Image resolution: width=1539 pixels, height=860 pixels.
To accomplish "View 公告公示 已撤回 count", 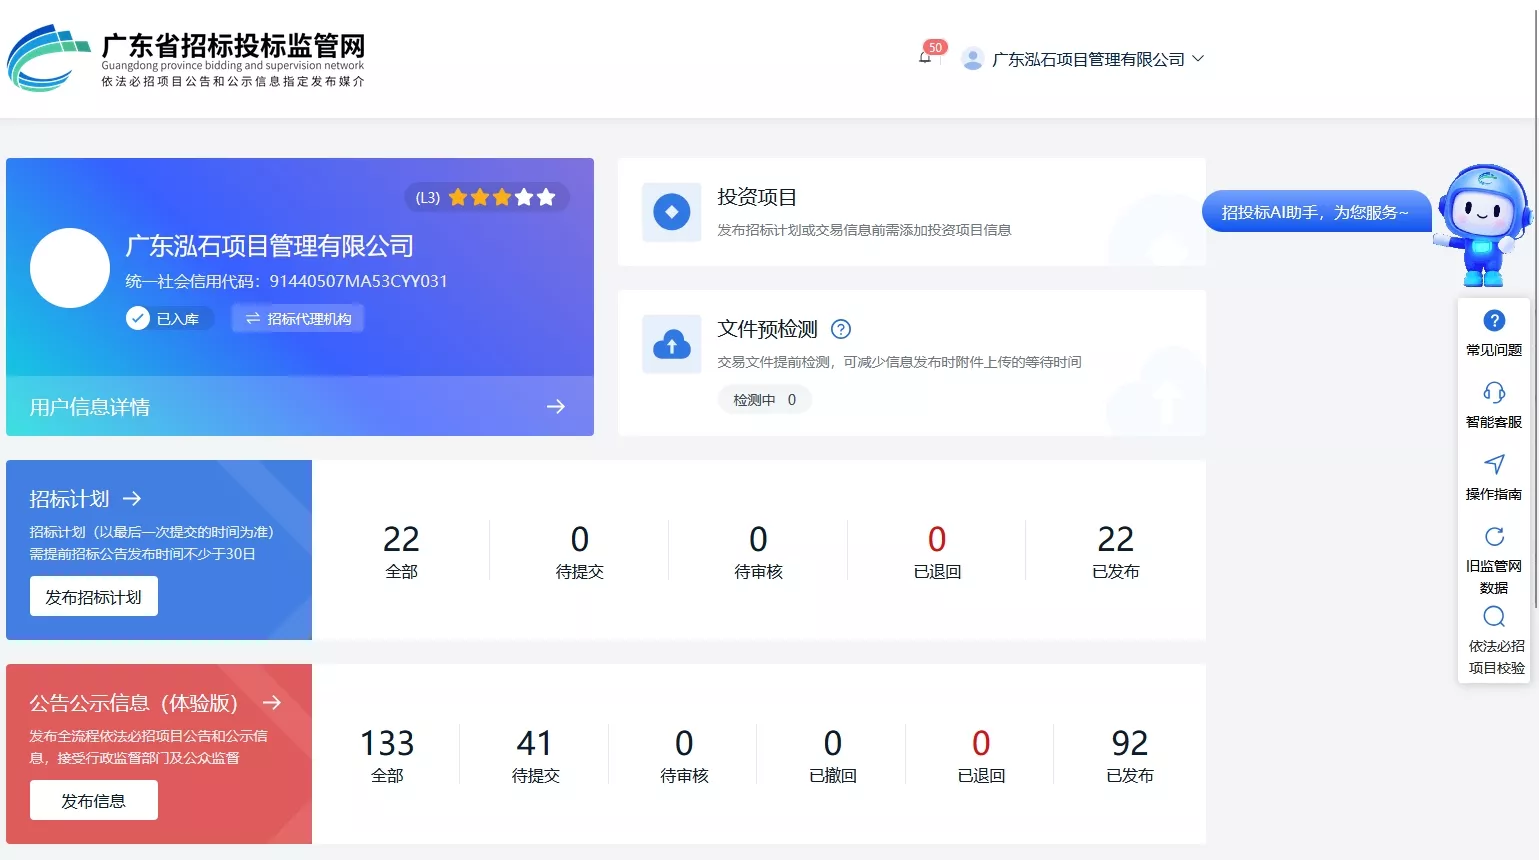I will pos(833,754).
